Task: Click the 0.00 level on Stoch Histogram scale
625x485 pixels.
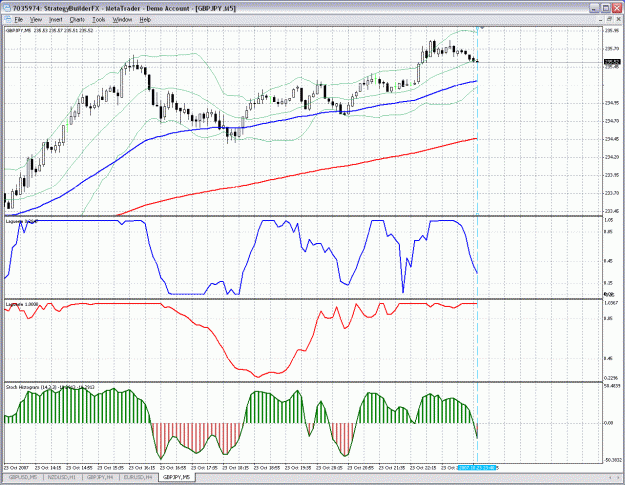Action: pos(609,423)
